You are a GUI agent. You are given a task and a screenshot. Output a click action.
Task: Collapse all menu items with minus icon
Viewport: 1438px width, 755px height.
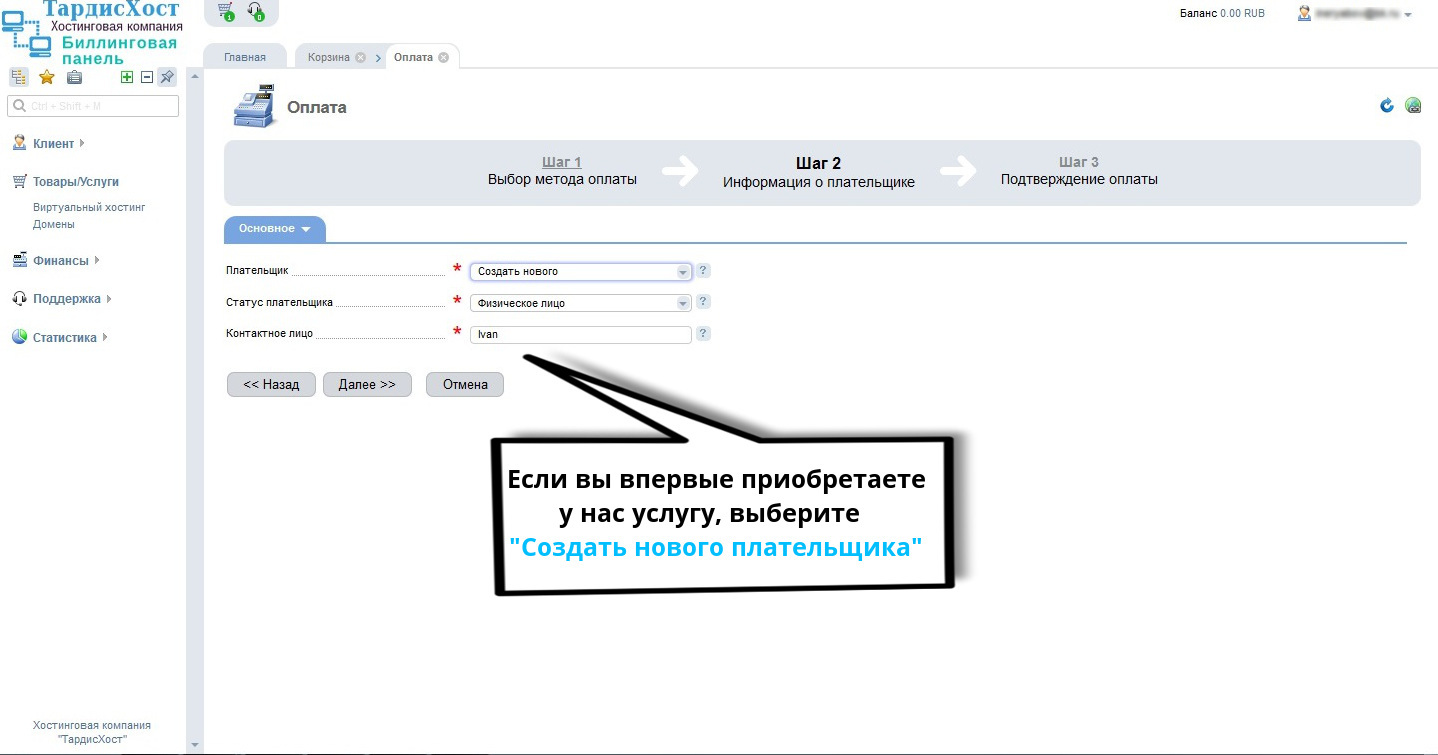[x=147, y=77]
